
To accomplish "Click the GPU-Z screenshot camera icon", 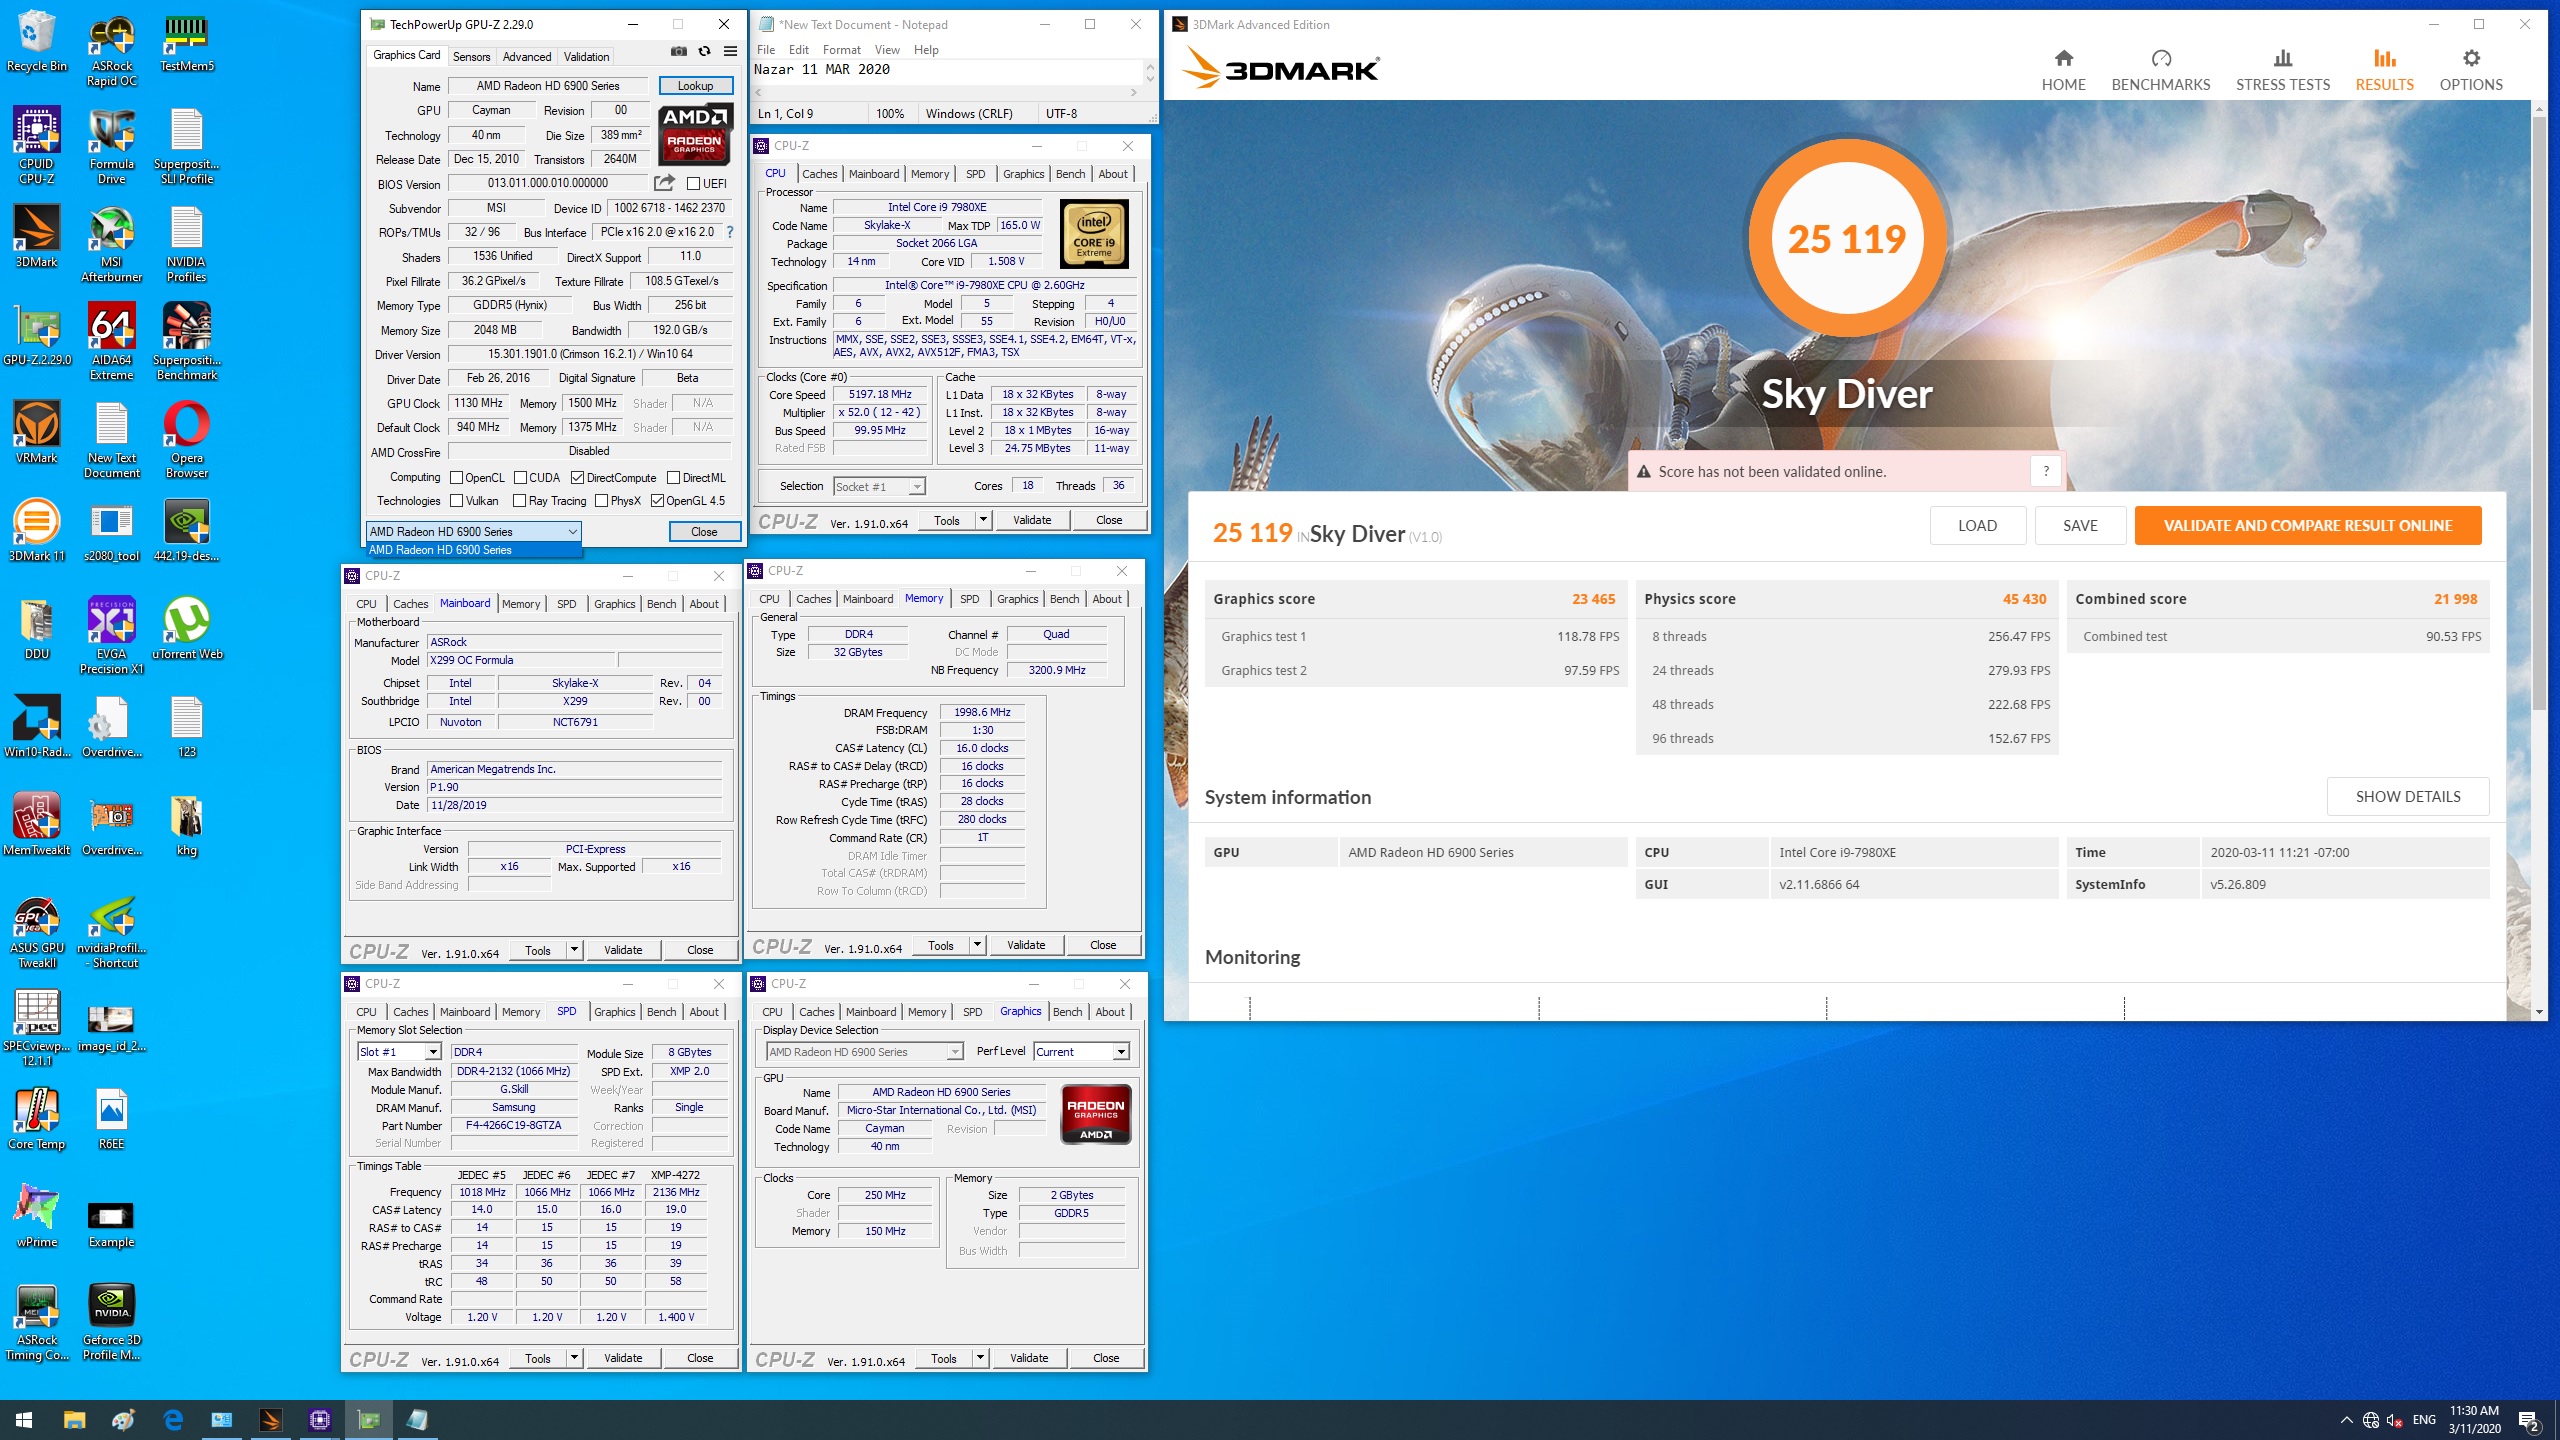I will (679, 52).
